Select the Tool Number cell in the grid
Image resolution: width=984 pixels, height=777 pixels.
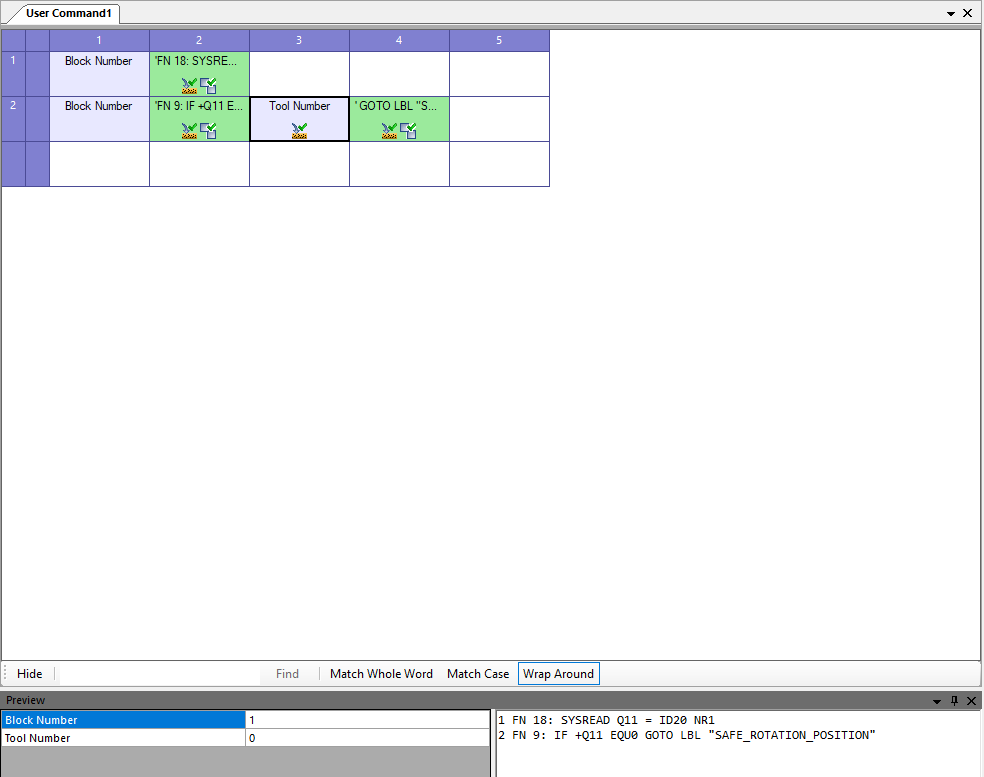pos(298,105)
